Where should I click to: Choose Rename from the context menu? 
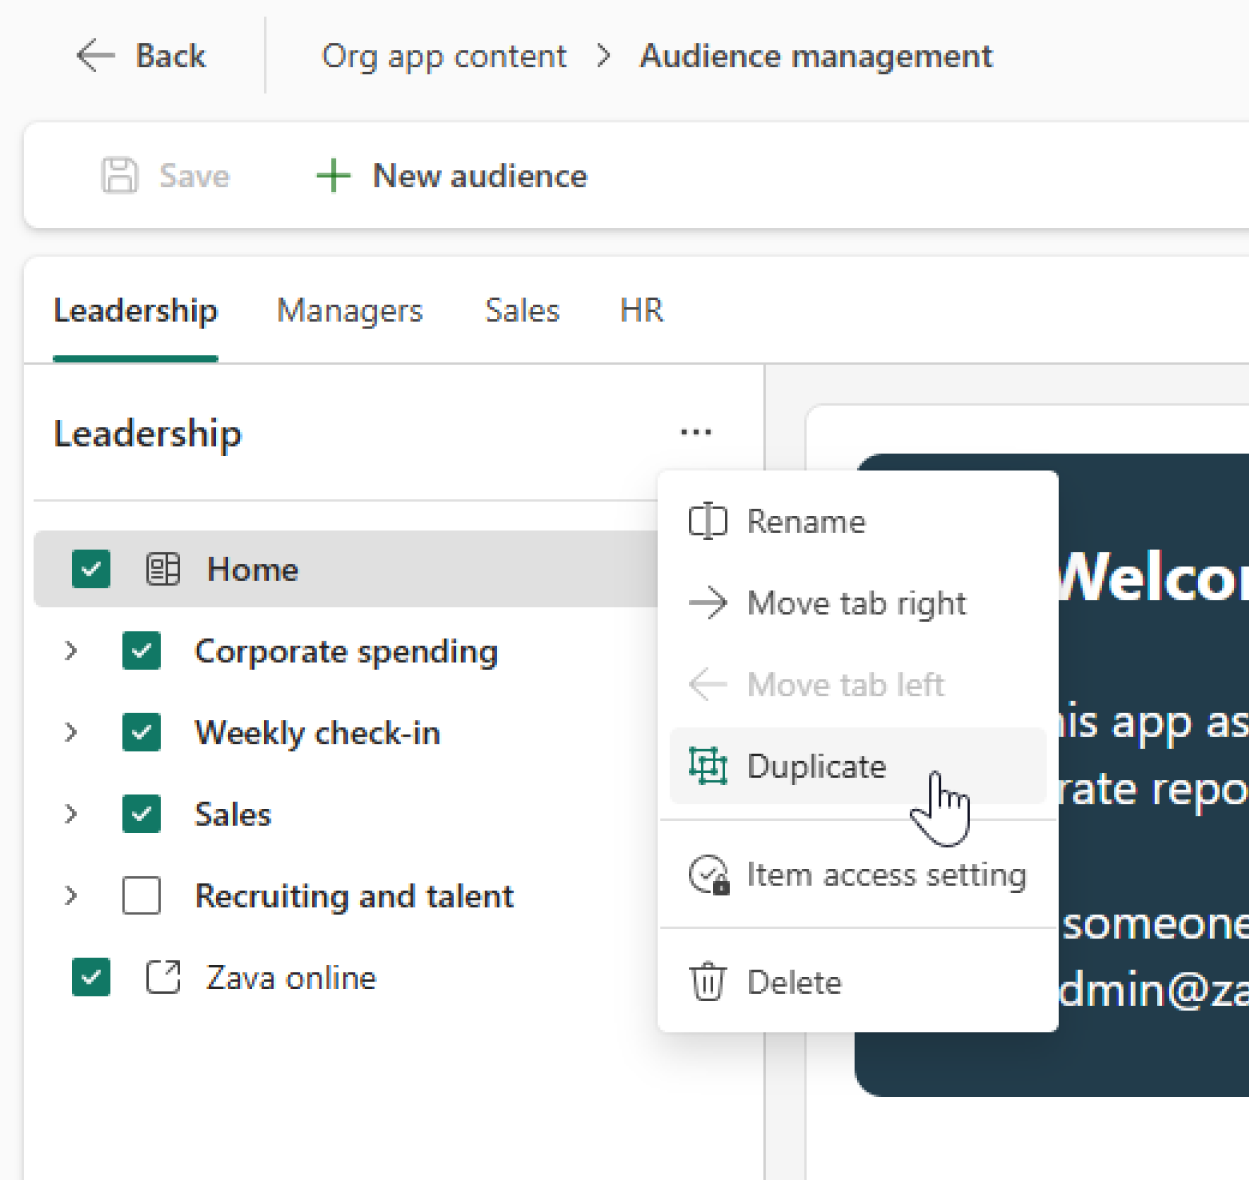pos(858,521)
